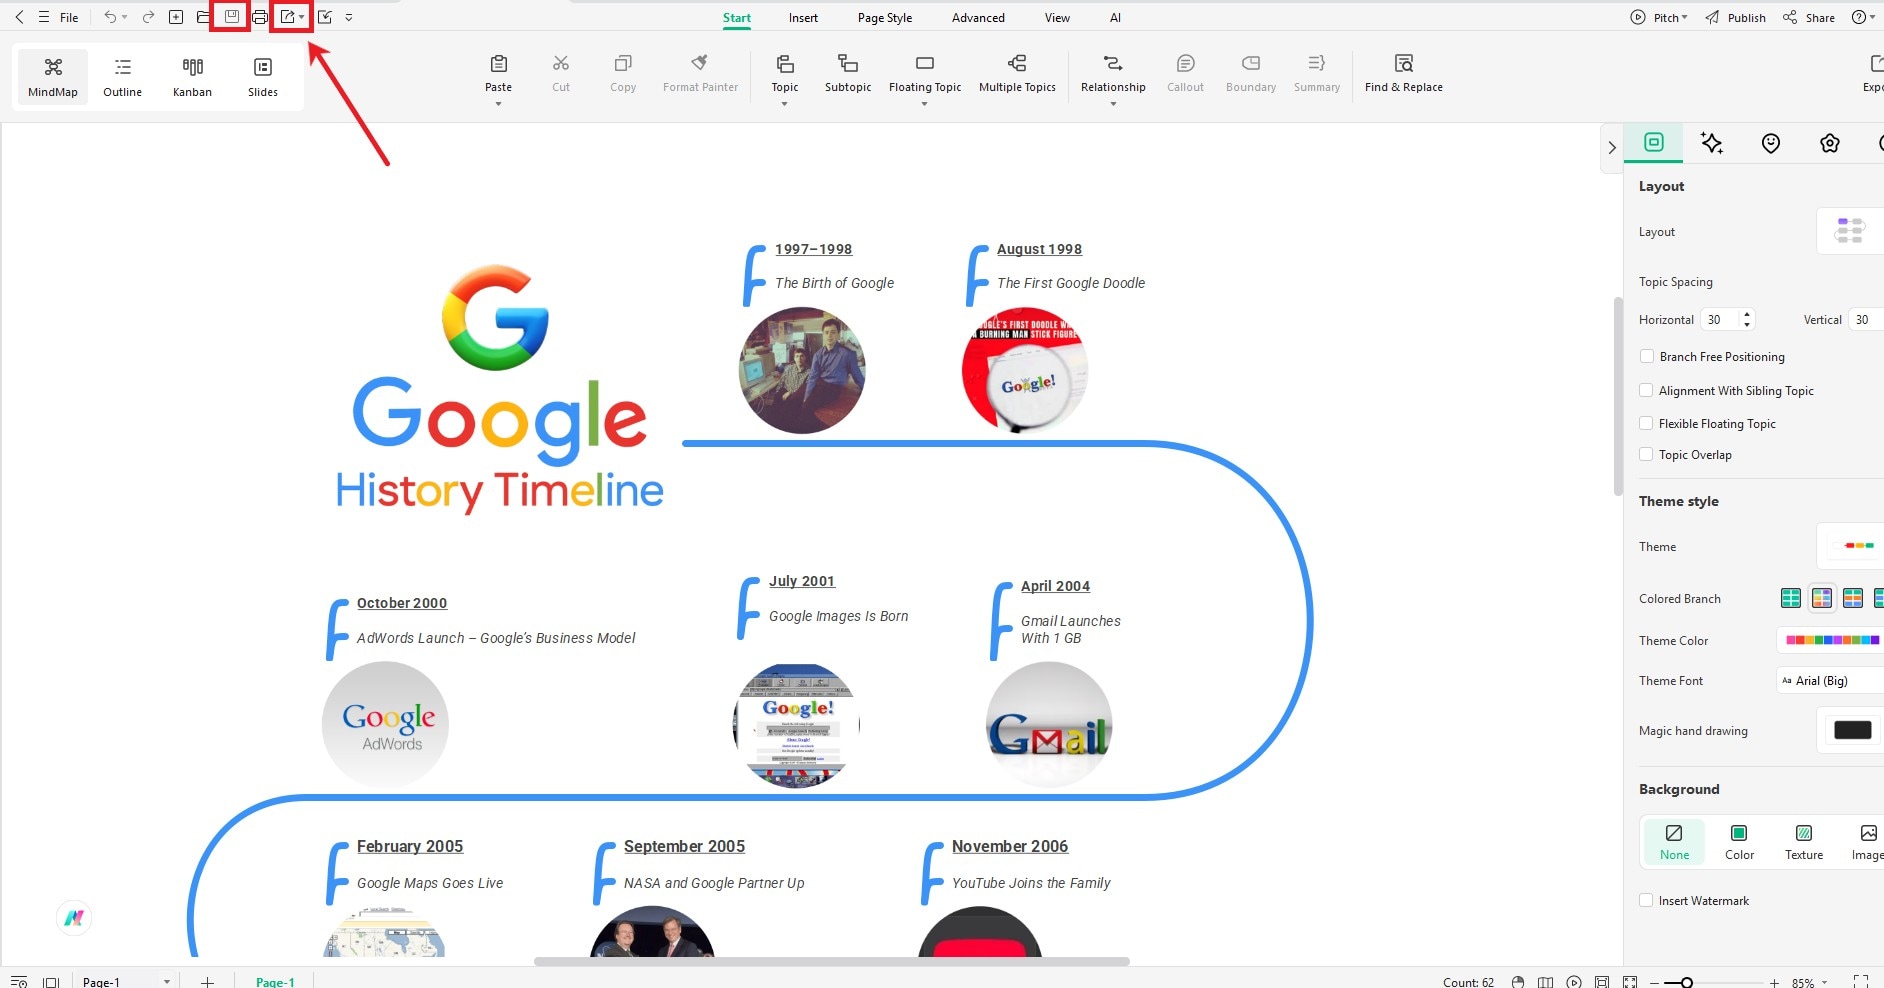Image resolution: width=1884 pixels, height=988 pixels.
Task: Click the New document plus icon
Action: [x=176, y=17]
